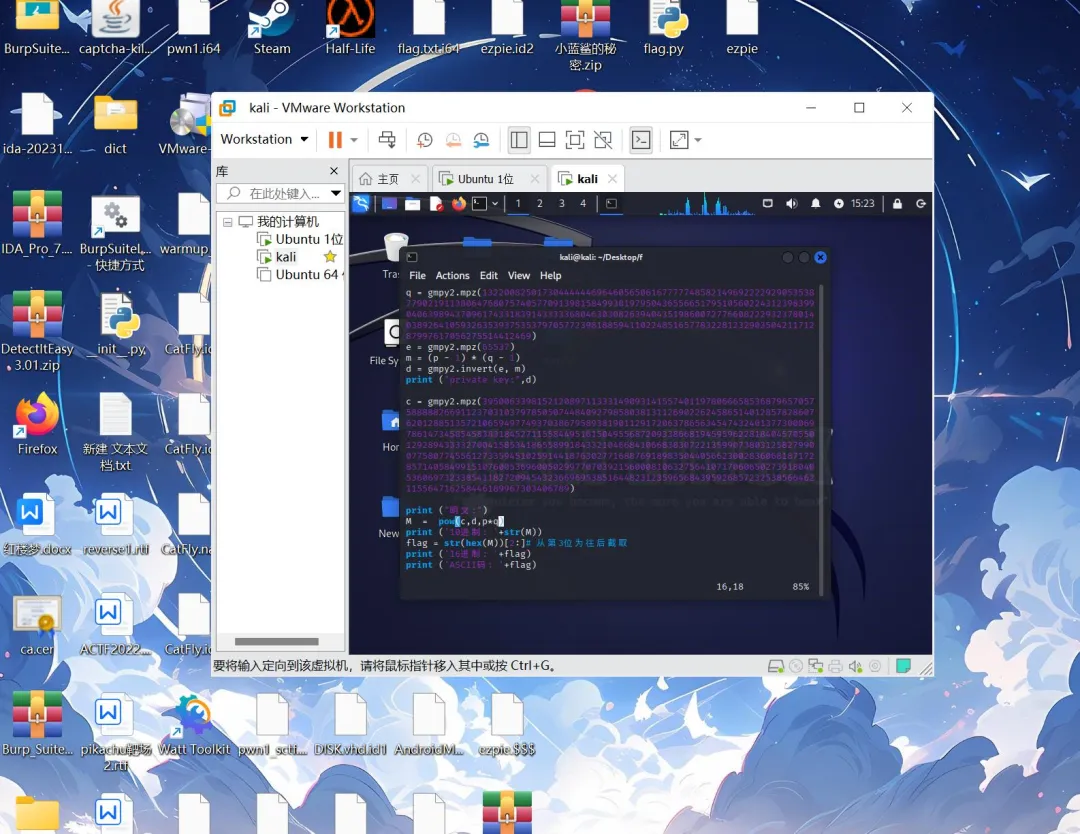Click CD/DVD device status icon
Viewport: 1080px width, 834px height.
tap(796, 666)
